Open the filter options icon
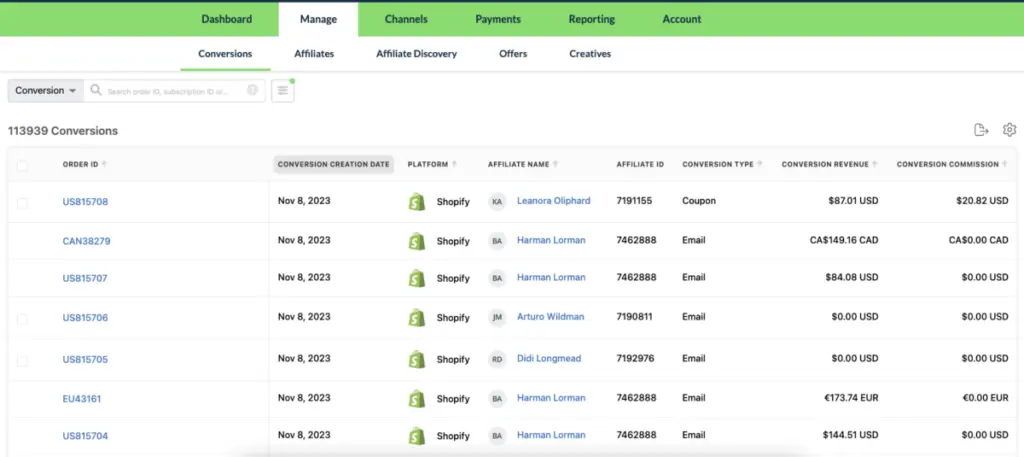The width and height of the screenshot is (1024, 457). 283,91
